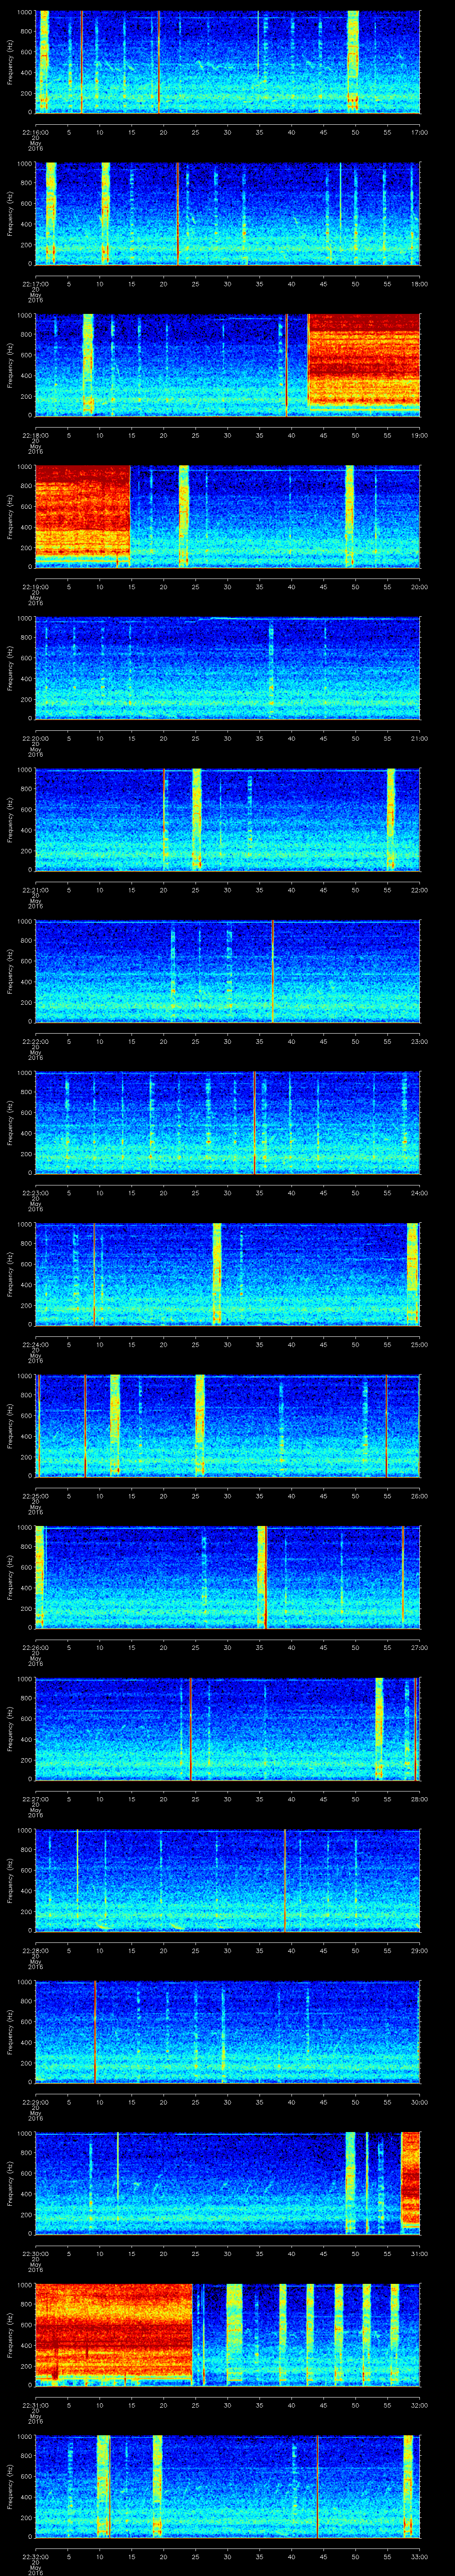This screenshot has width=455, height=2576.
Task: Click the '22:19:00' start time label
Action: [35, 587]
